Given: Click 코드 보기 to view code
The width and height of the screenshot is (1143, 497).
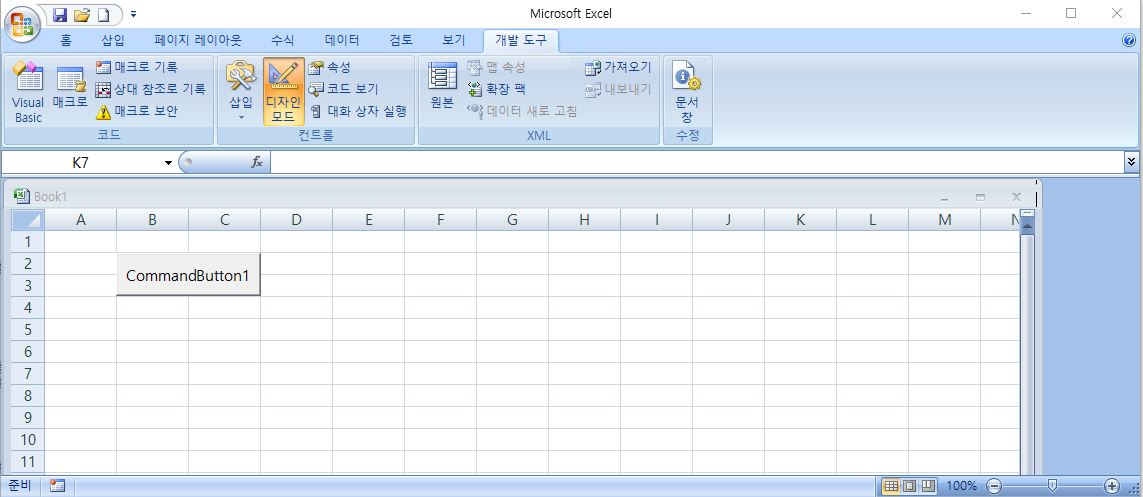Looking at the screenshot, I should coord(344,89).
